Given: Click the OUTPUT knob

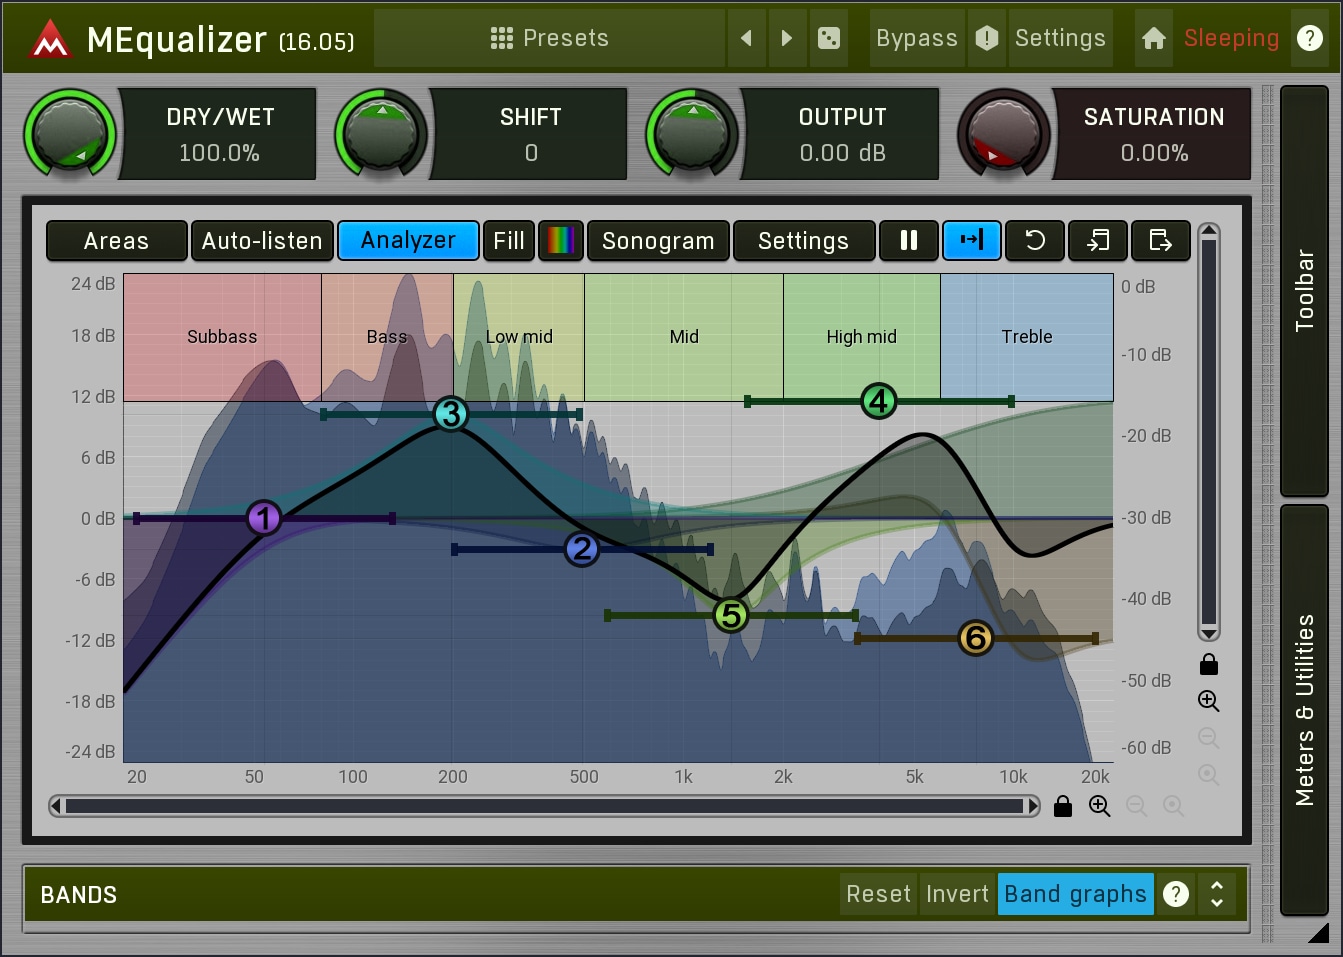Looking at the screenshot, I should tap(692, 134).
